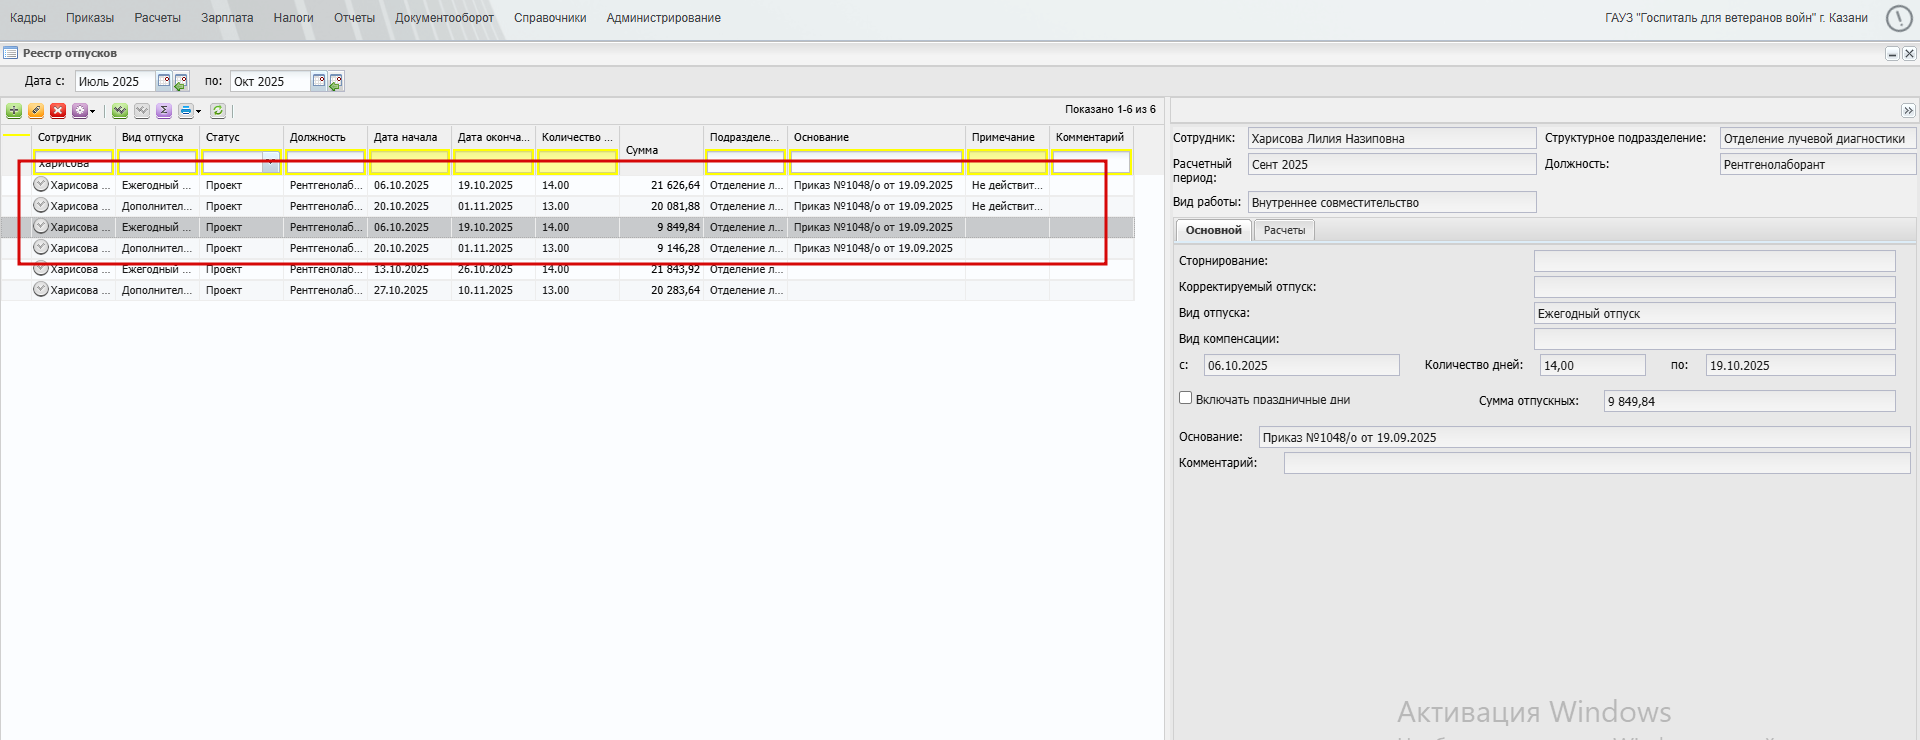
Task: Click the по date field showing Окт 2025
Action: tap(270, 82)
